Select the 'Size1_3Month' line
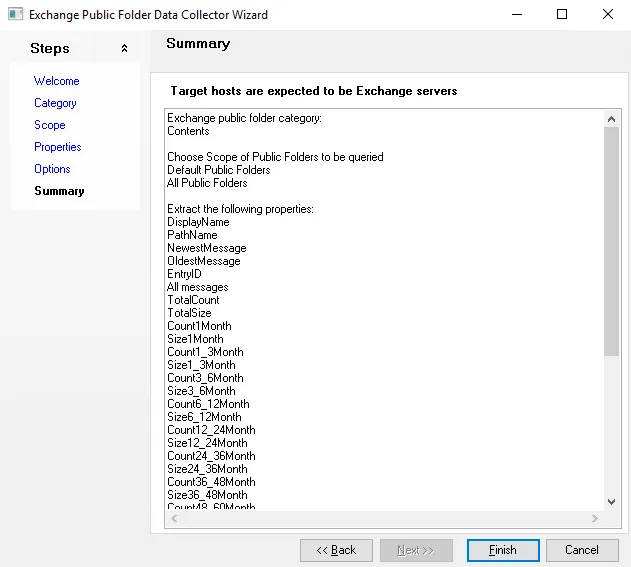Viewport: 631px width, 567px height. pyautogui.click(x=201, y=365)
